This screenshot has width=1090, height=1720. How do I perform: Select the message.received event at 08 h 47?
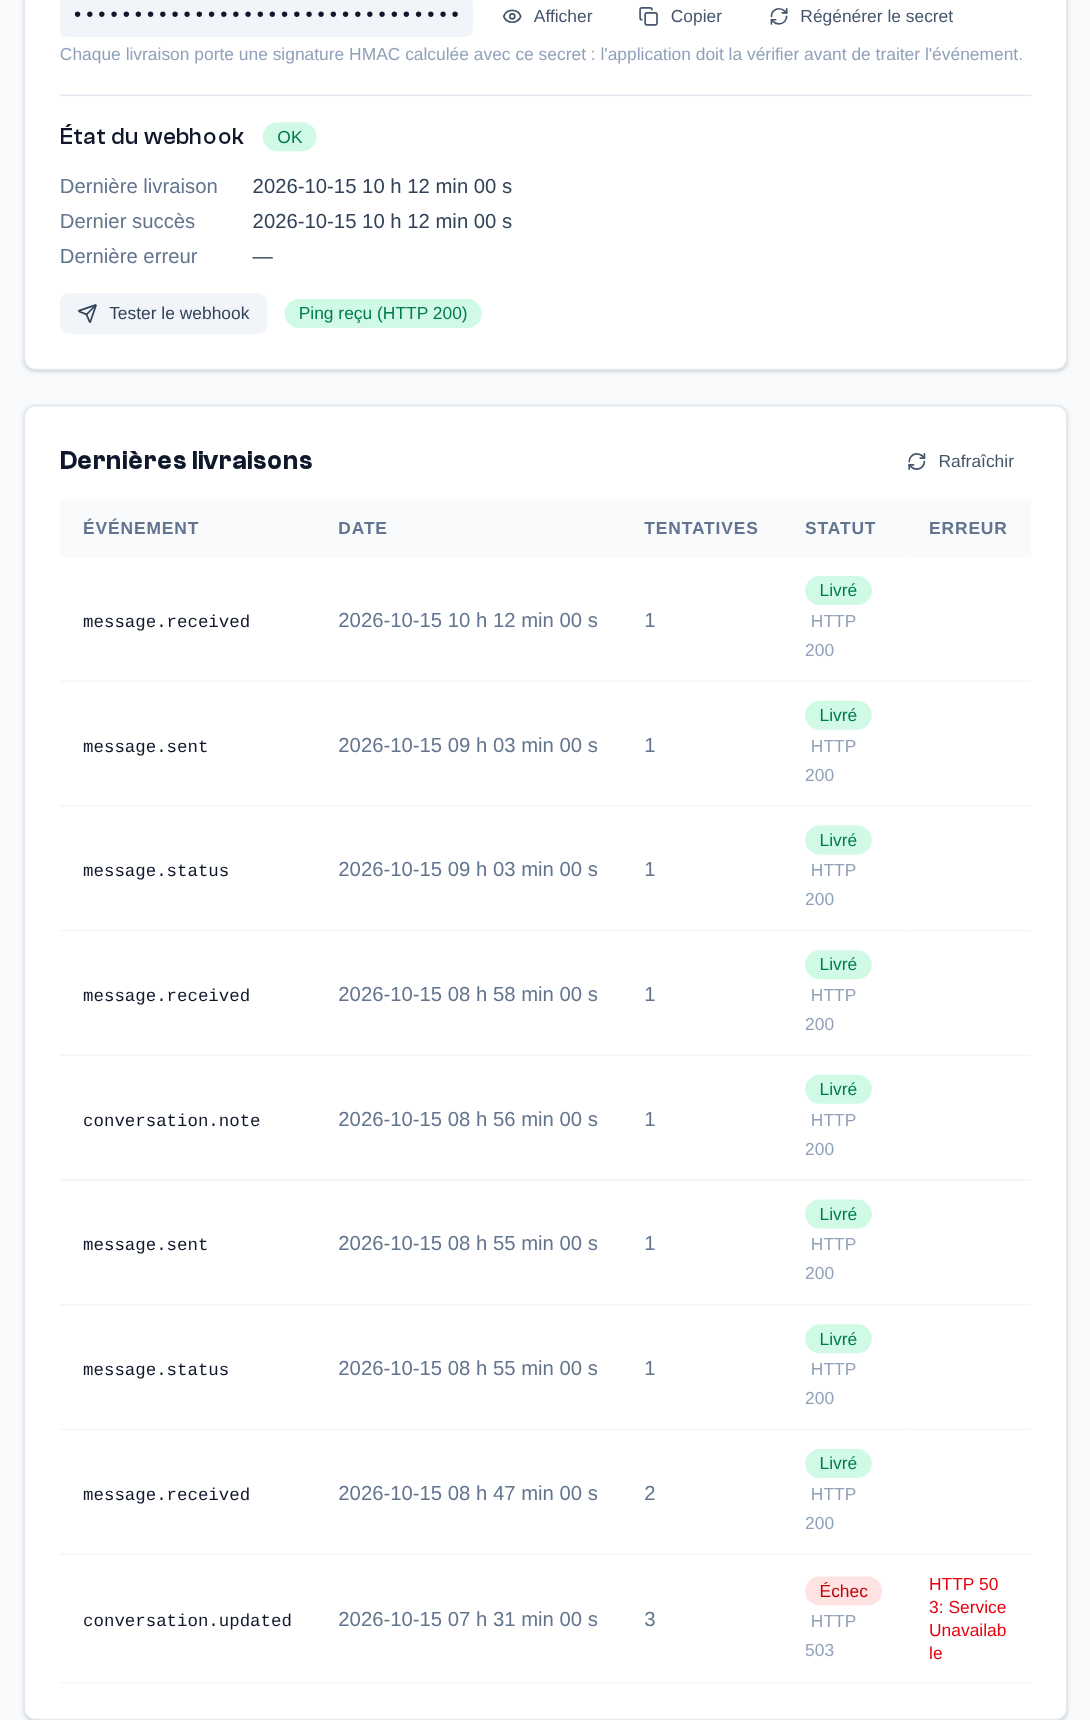pyautogui.click(x=546, y=1493)
